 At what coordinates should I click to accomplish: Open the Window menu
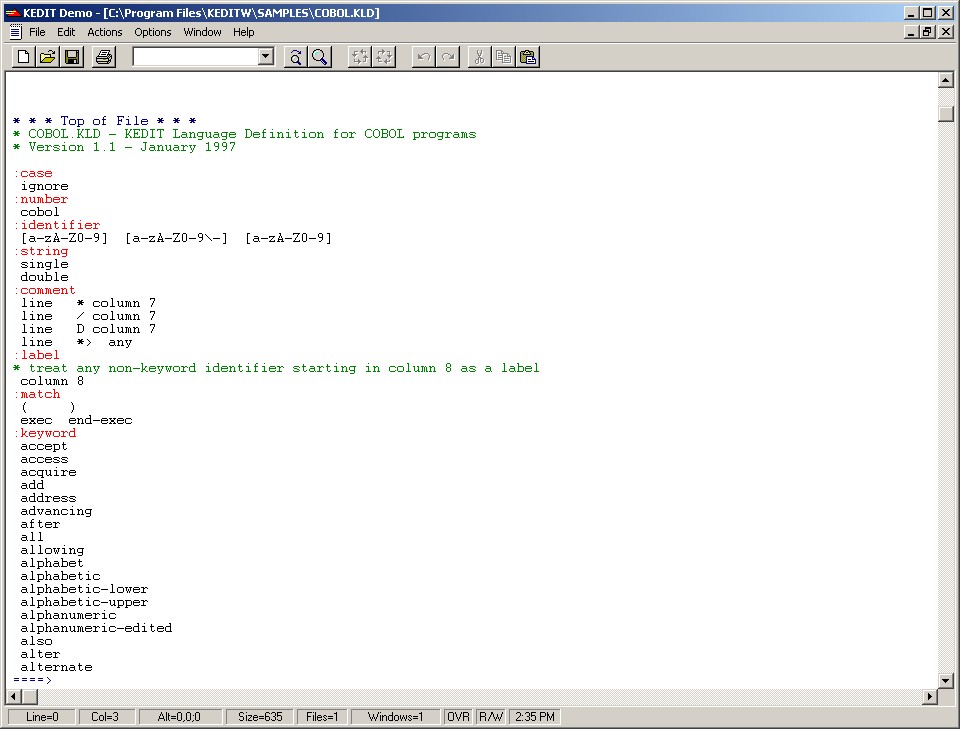click(x=203, y=32)
